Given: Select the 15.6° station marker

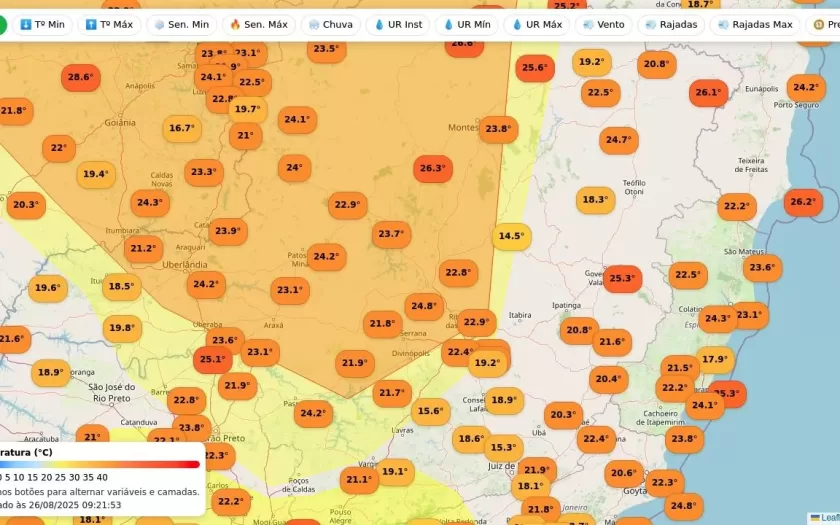Looking at the screenshot, I should click(x=430, y=410).
